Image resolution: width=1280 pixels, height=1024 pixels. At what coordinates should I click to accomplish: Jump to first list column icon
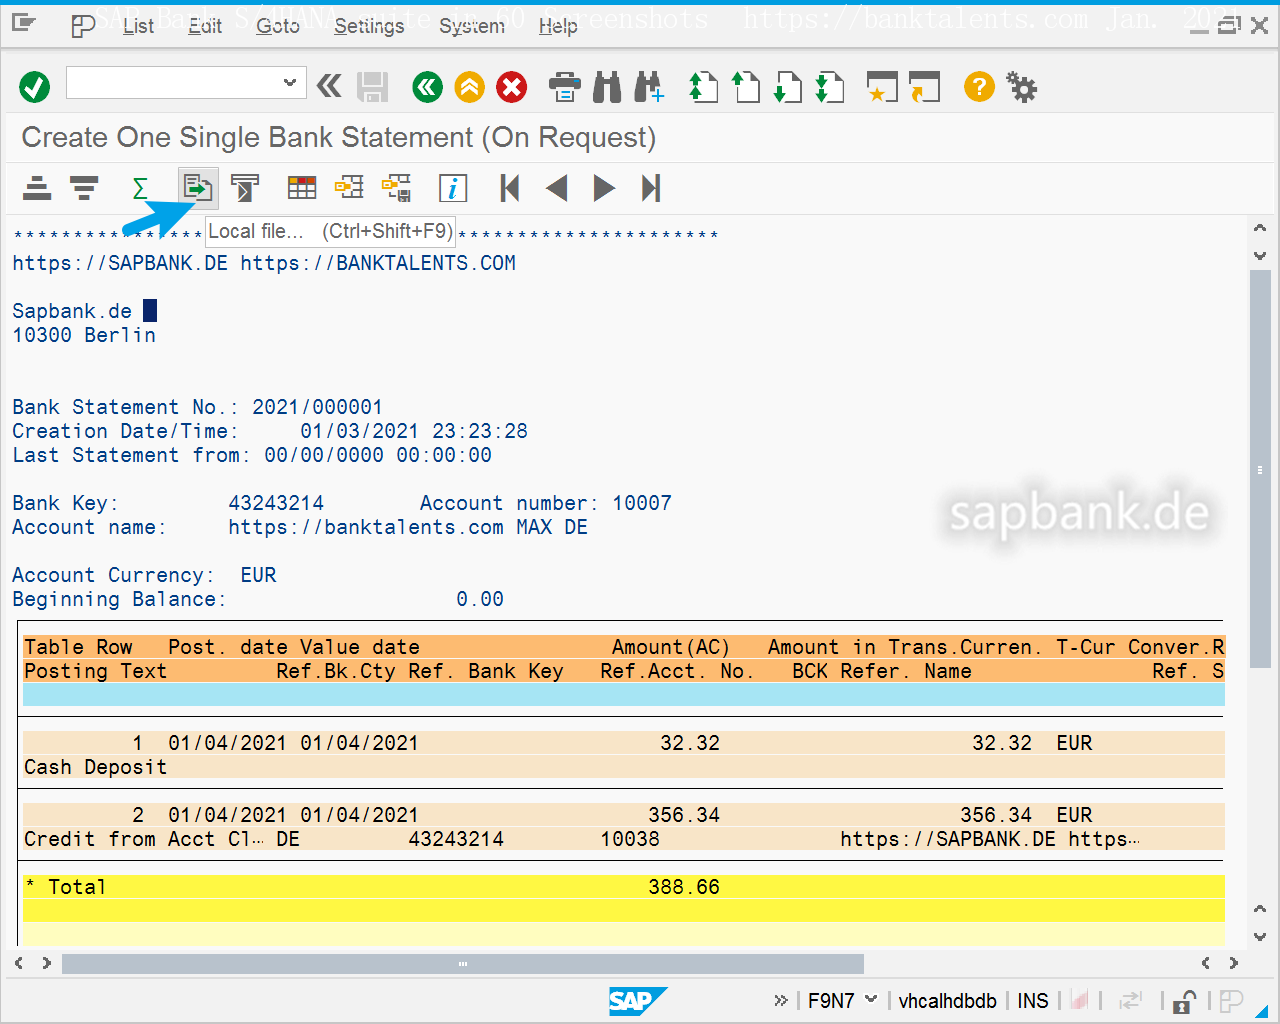pos(510,187)
